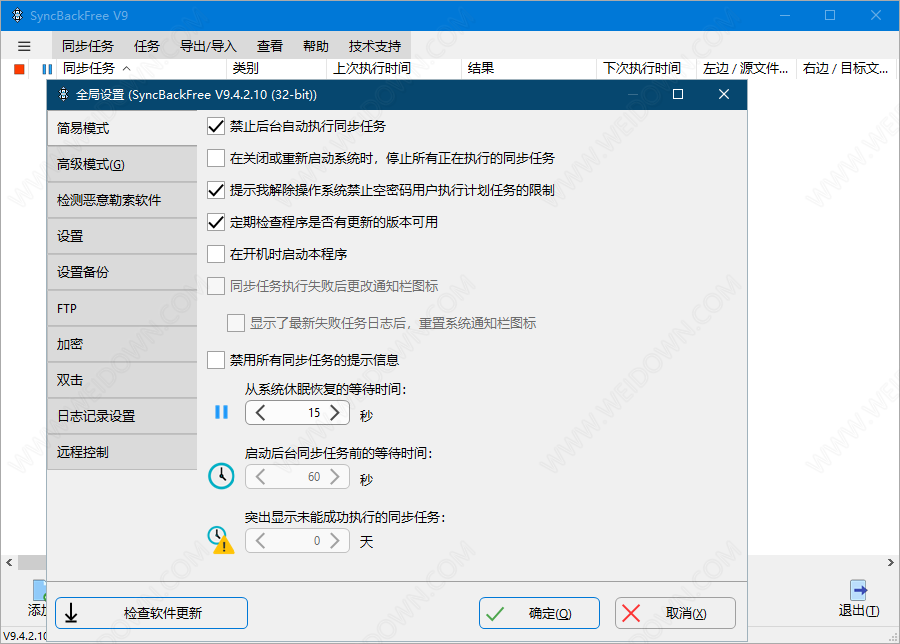Screen dimensions: 900x644
Task: Click the 左边 / 源文件 column header
Action: 745,68
